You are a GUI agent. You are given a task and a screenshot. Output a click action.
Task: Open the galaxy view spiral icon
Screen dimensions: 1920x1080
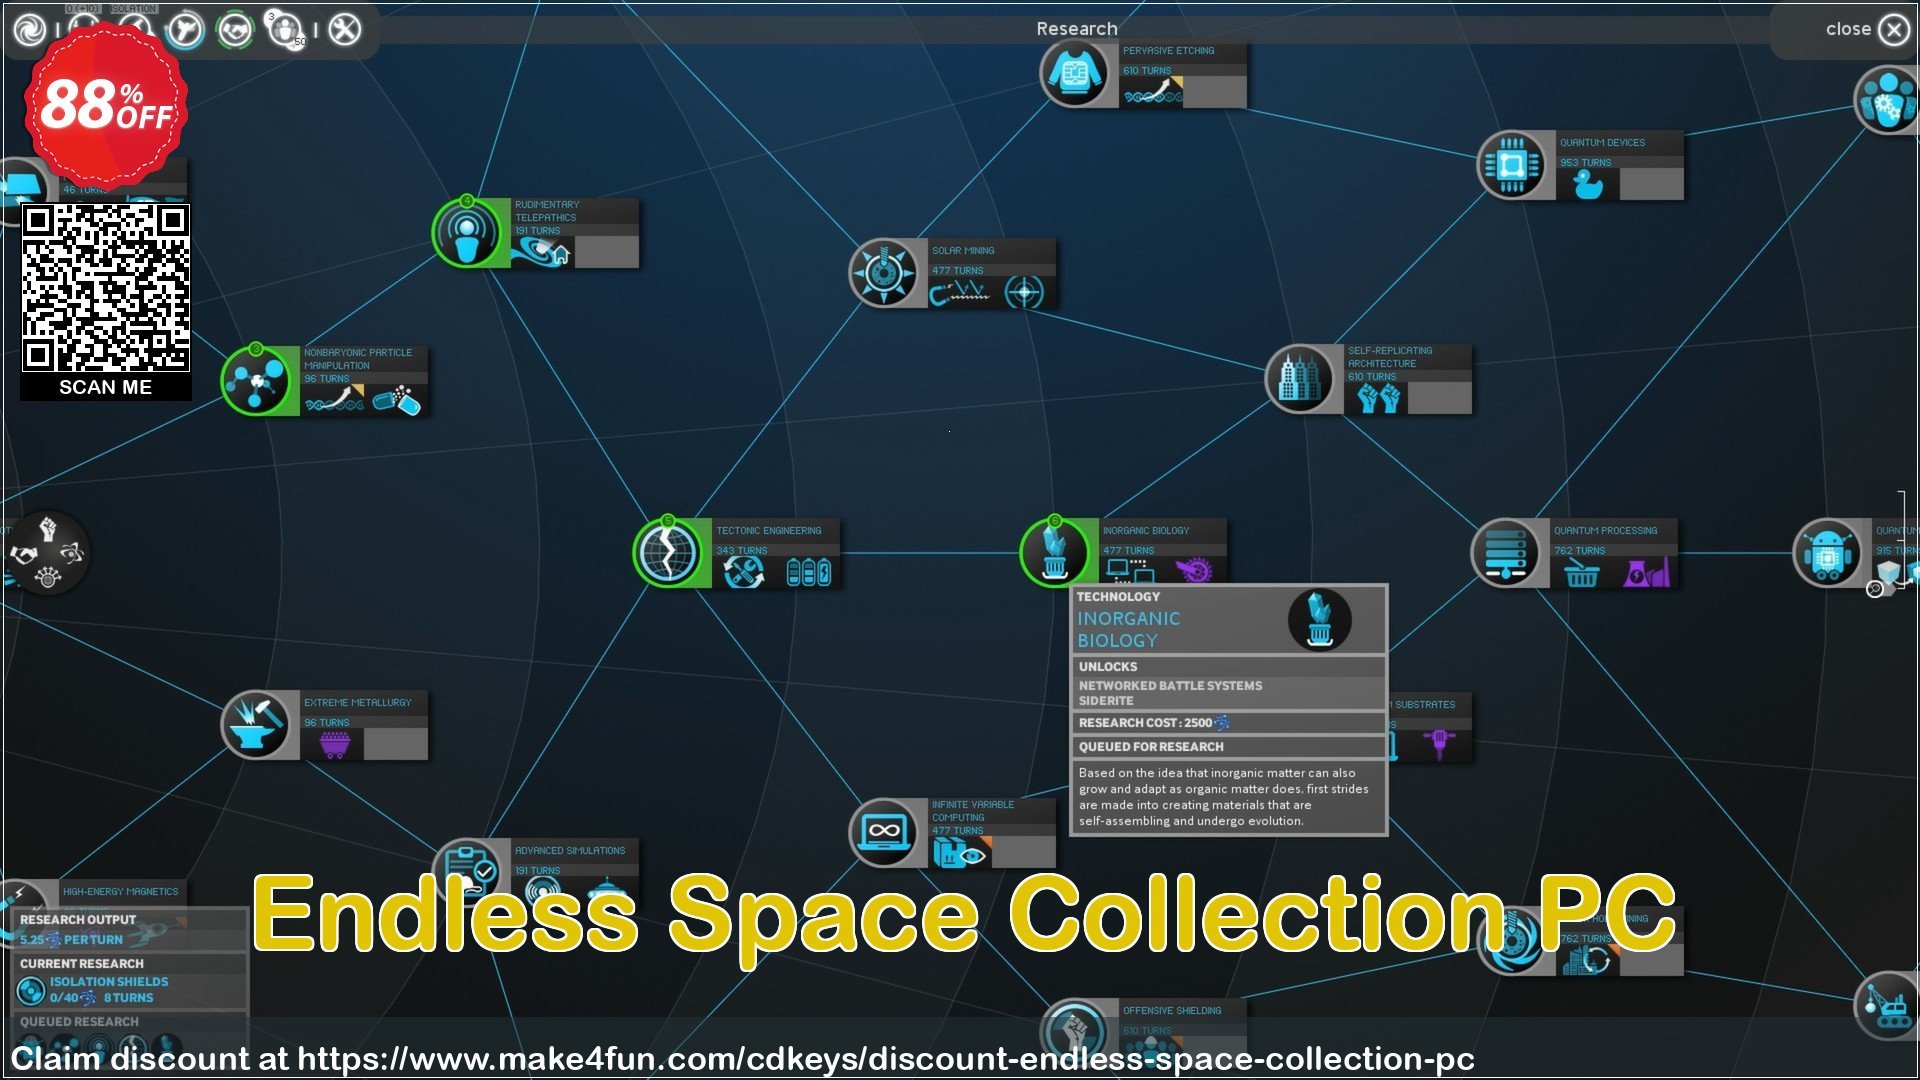(x=30, y=30)
